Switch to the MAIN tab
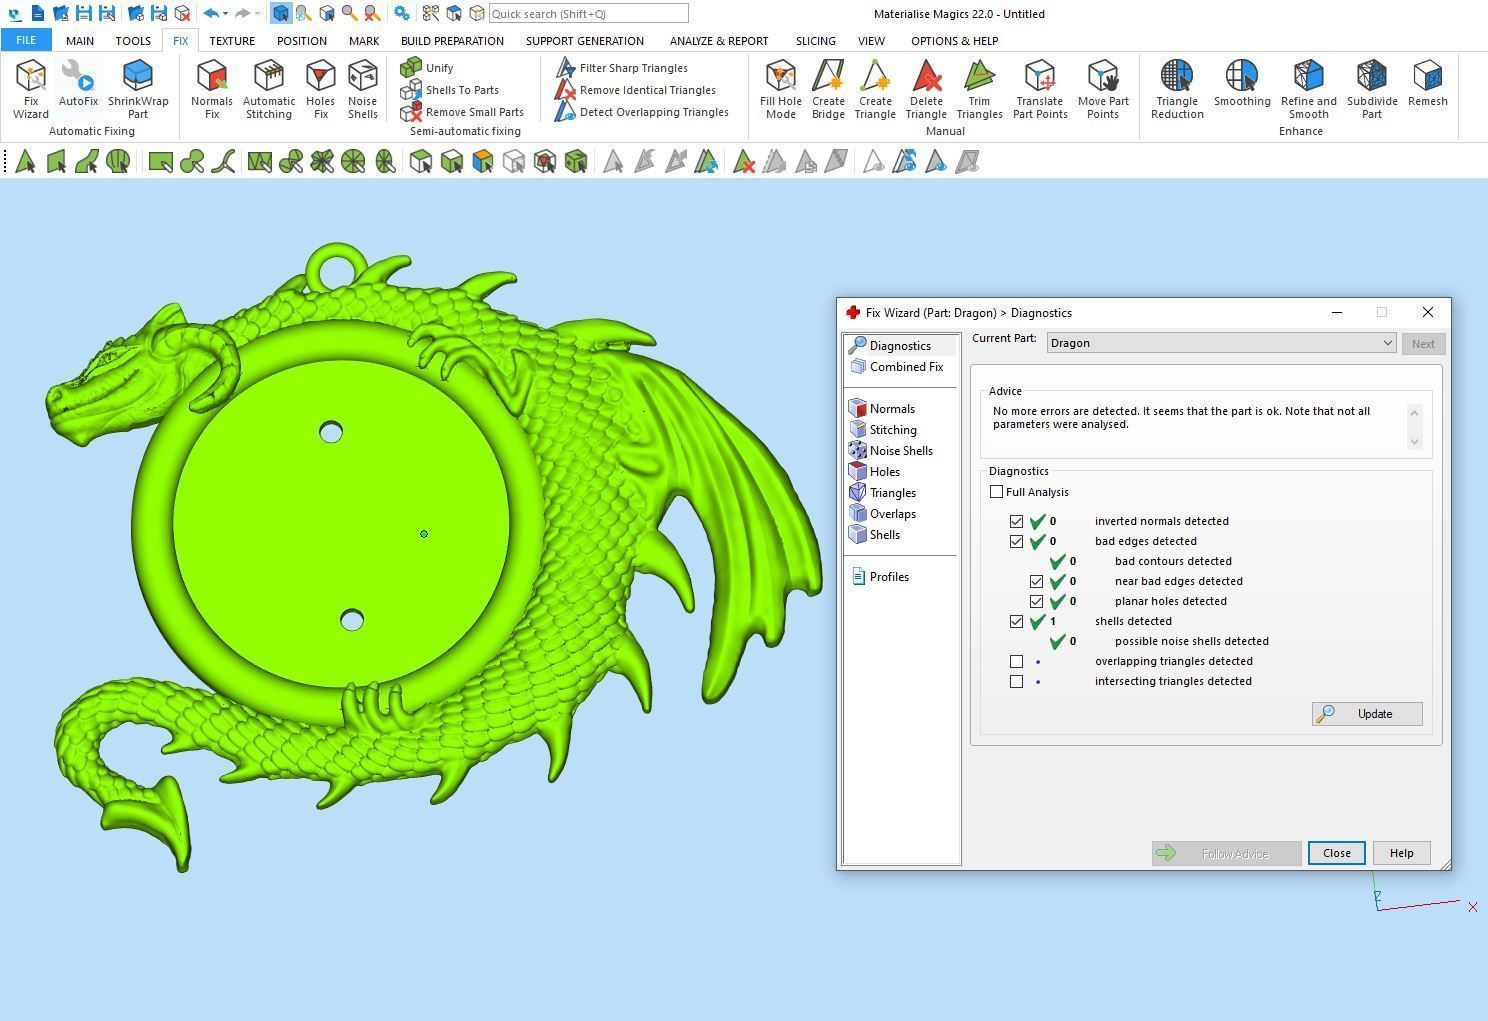The height and width of the screenshot is (1021, 1488). pyautogui.click(x=80, y=41)
